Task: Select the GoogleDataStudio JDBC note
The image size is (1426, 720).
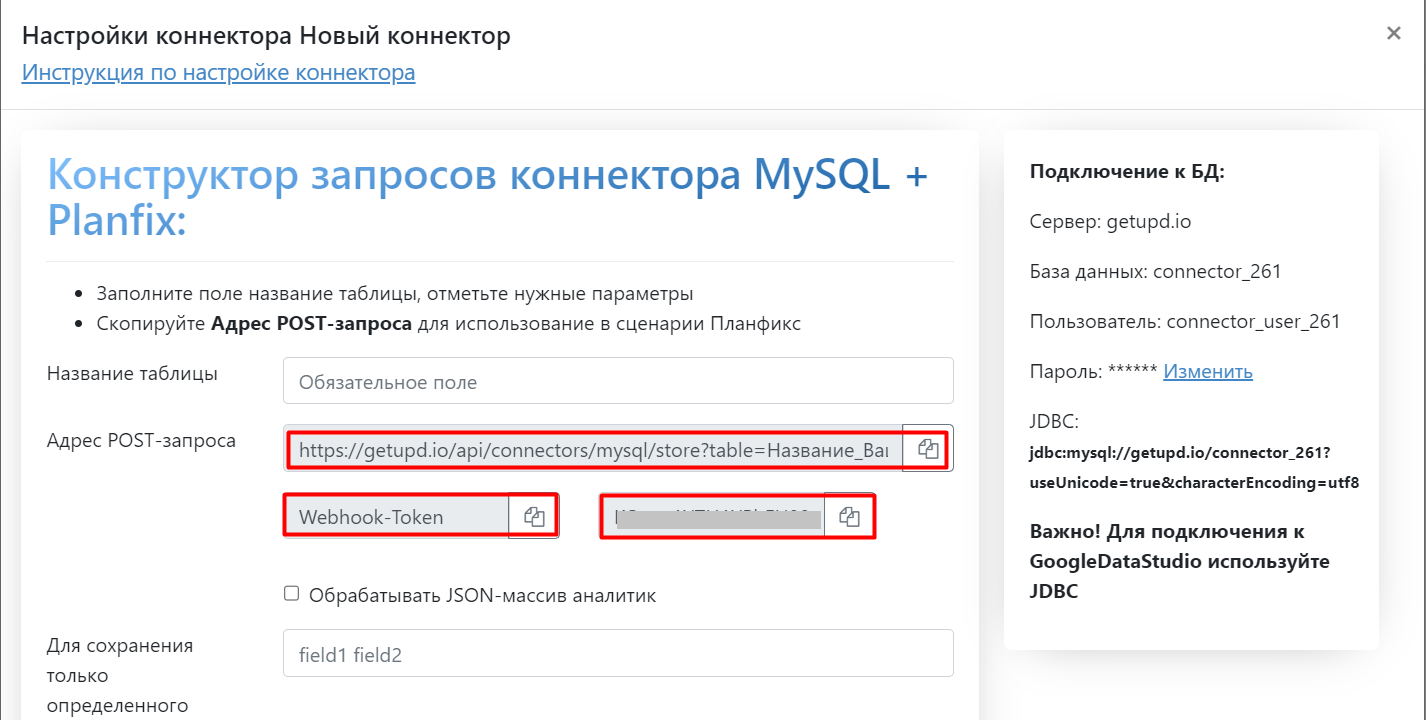Action: click(1179, 561)
